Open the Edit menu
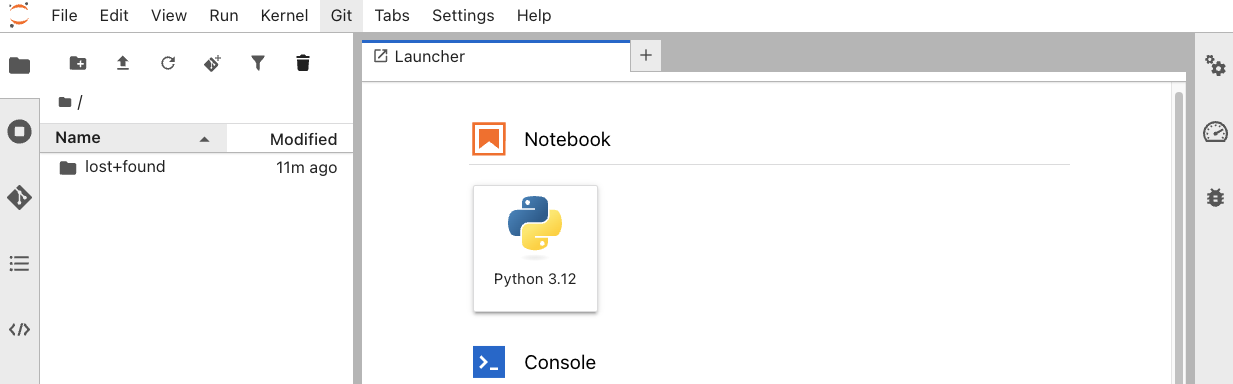 (x=114, y=16)
